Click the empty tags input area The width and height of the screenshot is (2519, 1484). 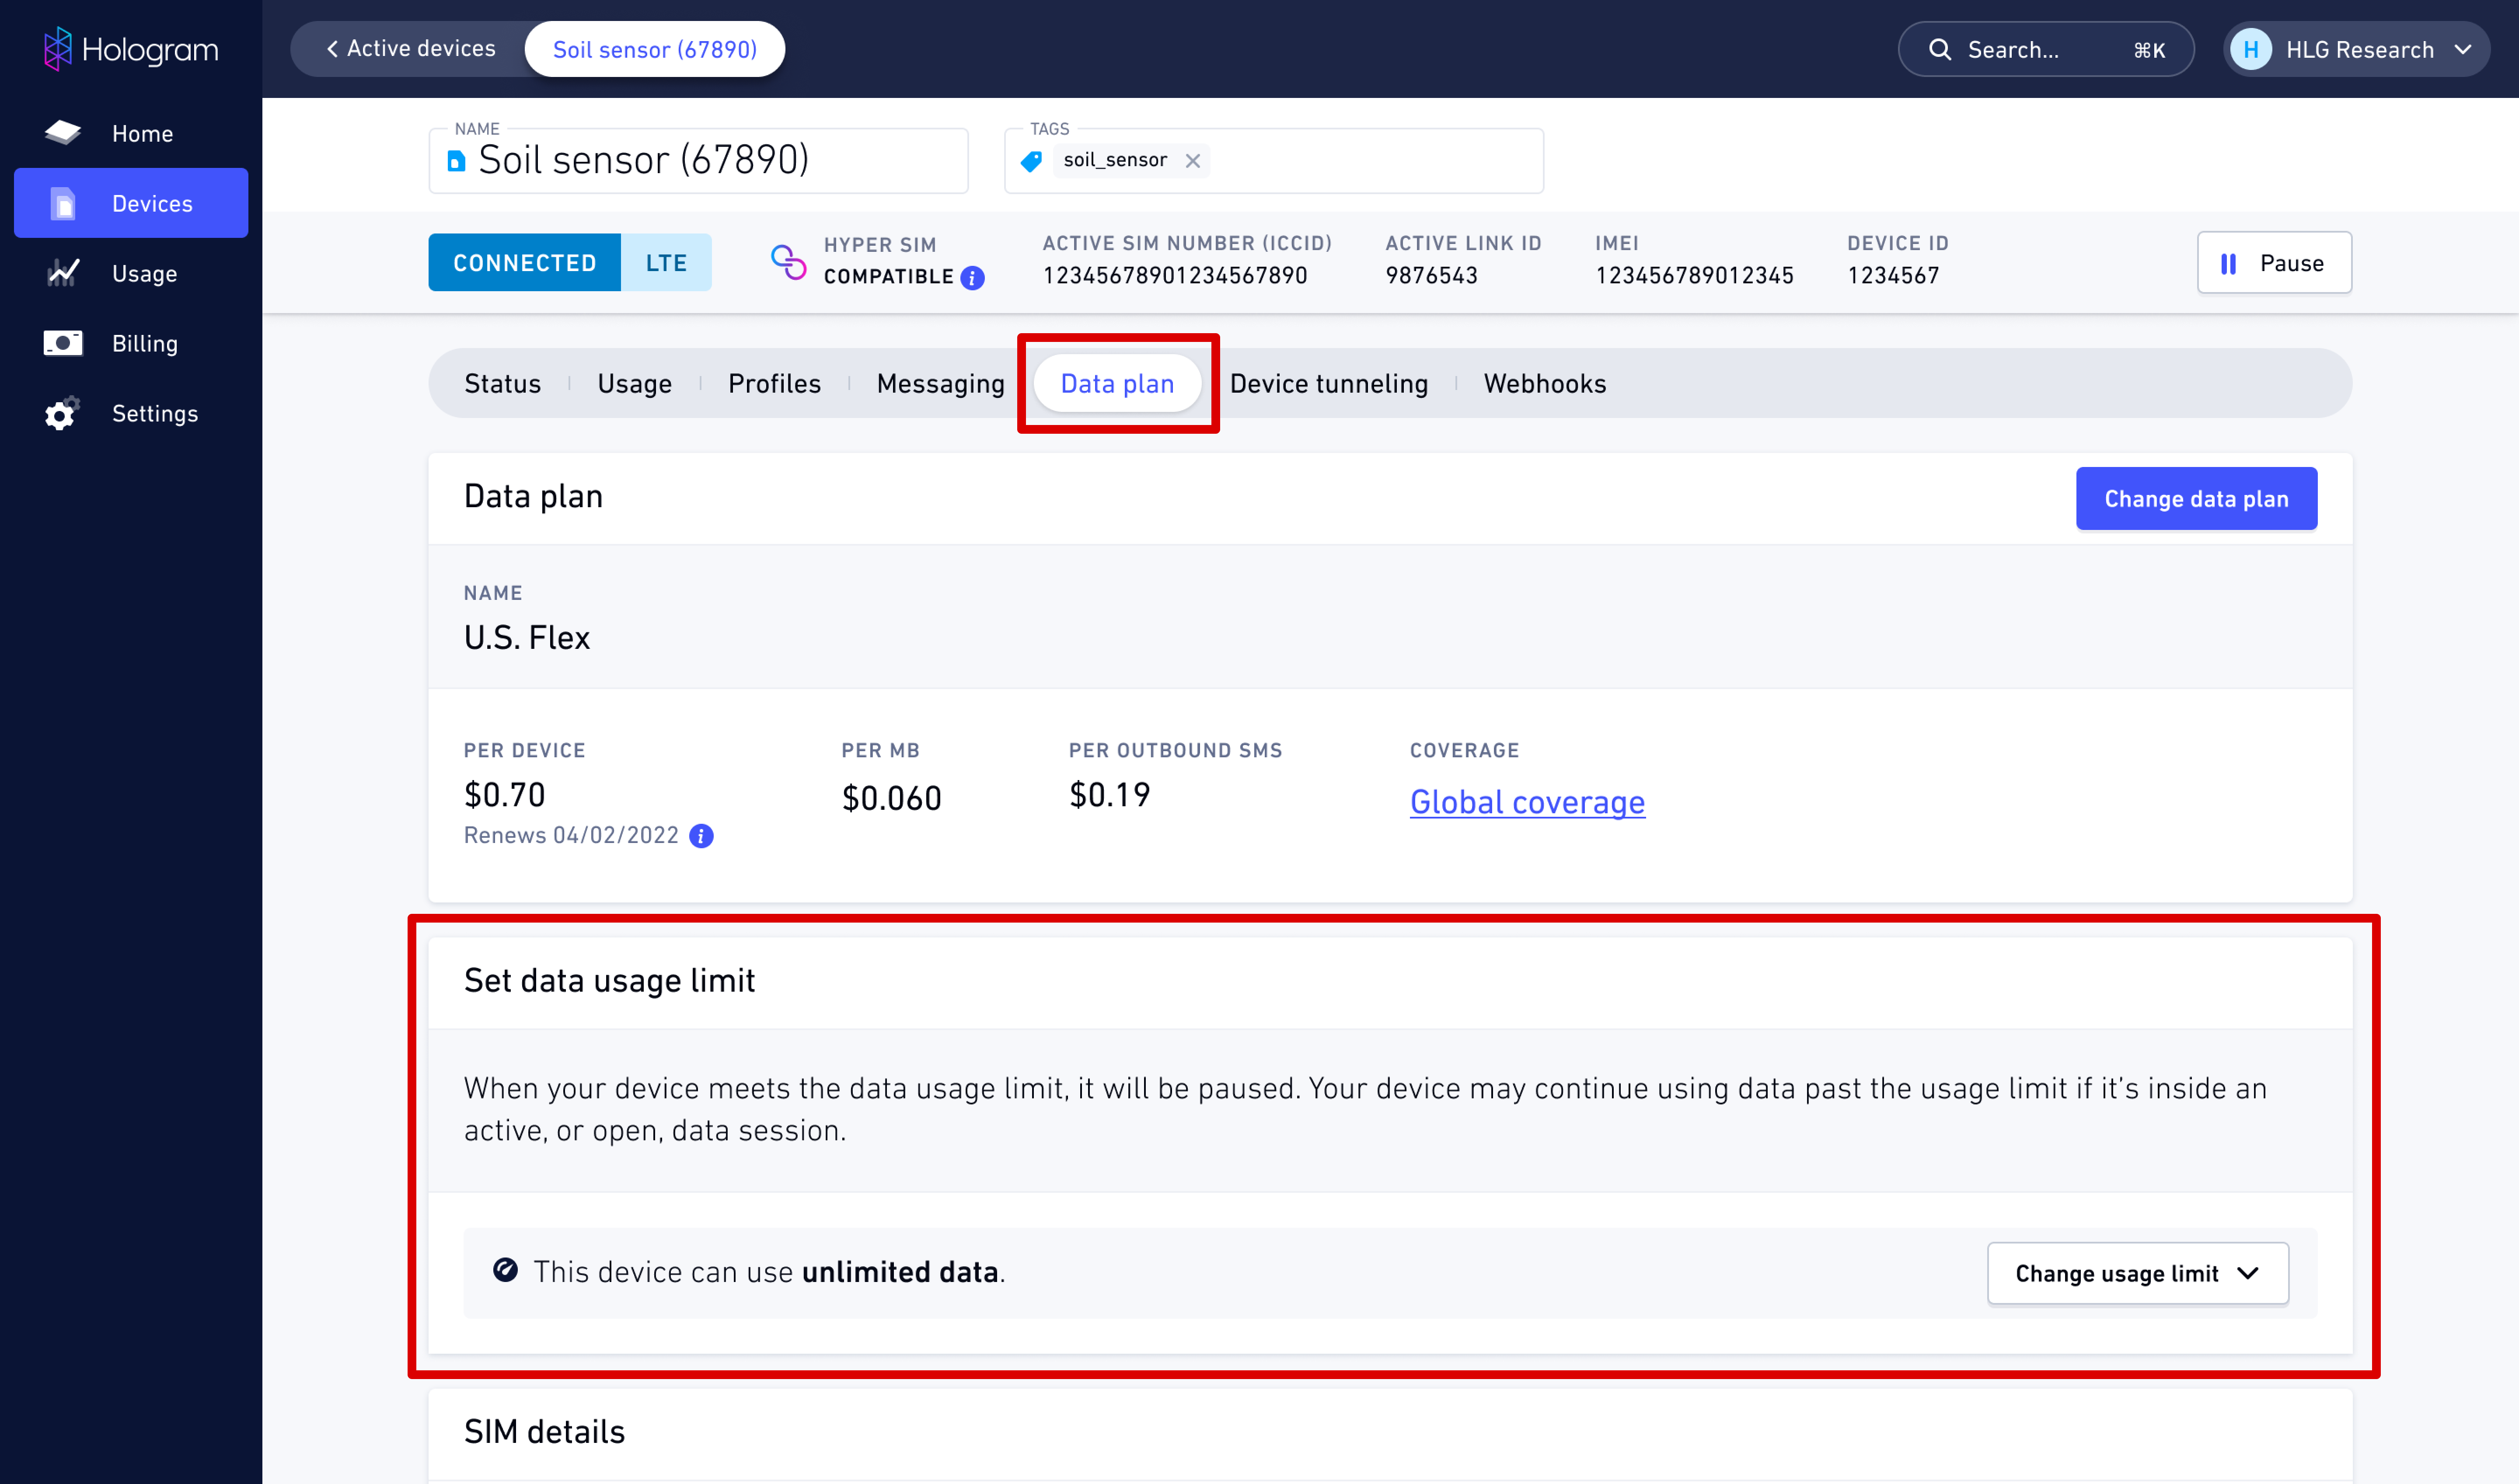pos(1375,160)
